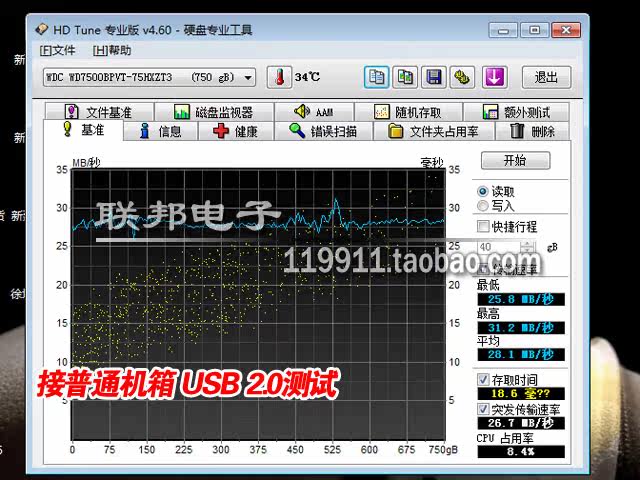The width and height of the screenshot is (640, 480).
Task: Open the 文件夹占用率 tab
Action: tap(434, 131)
